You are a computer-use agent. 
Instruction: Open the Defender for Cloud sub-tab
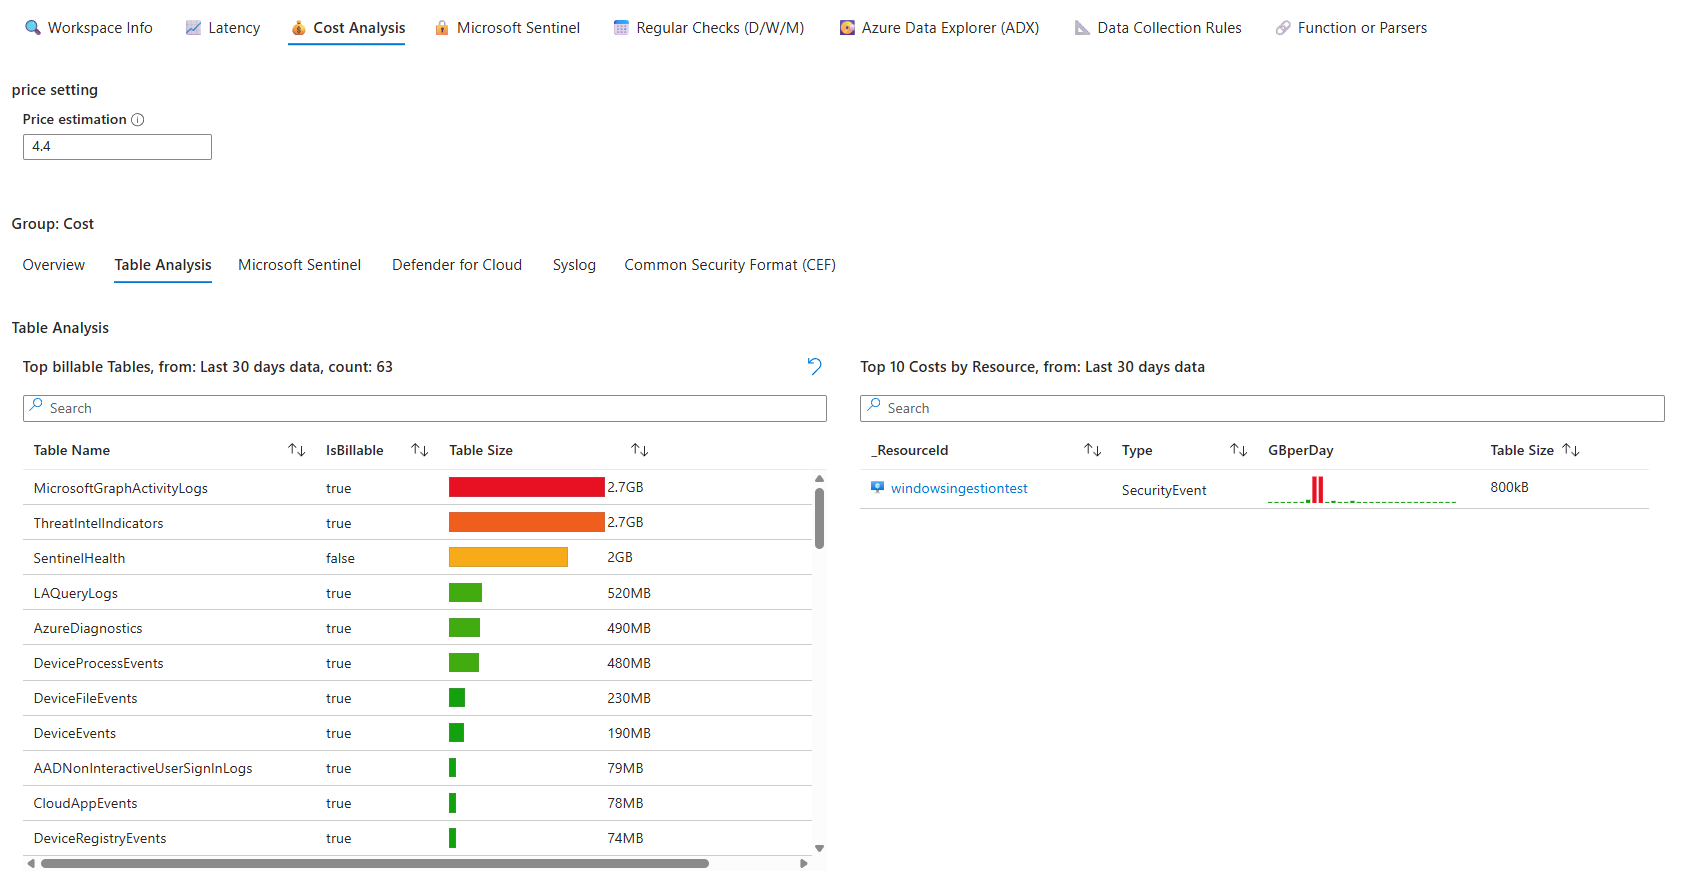tap(457, 265)
